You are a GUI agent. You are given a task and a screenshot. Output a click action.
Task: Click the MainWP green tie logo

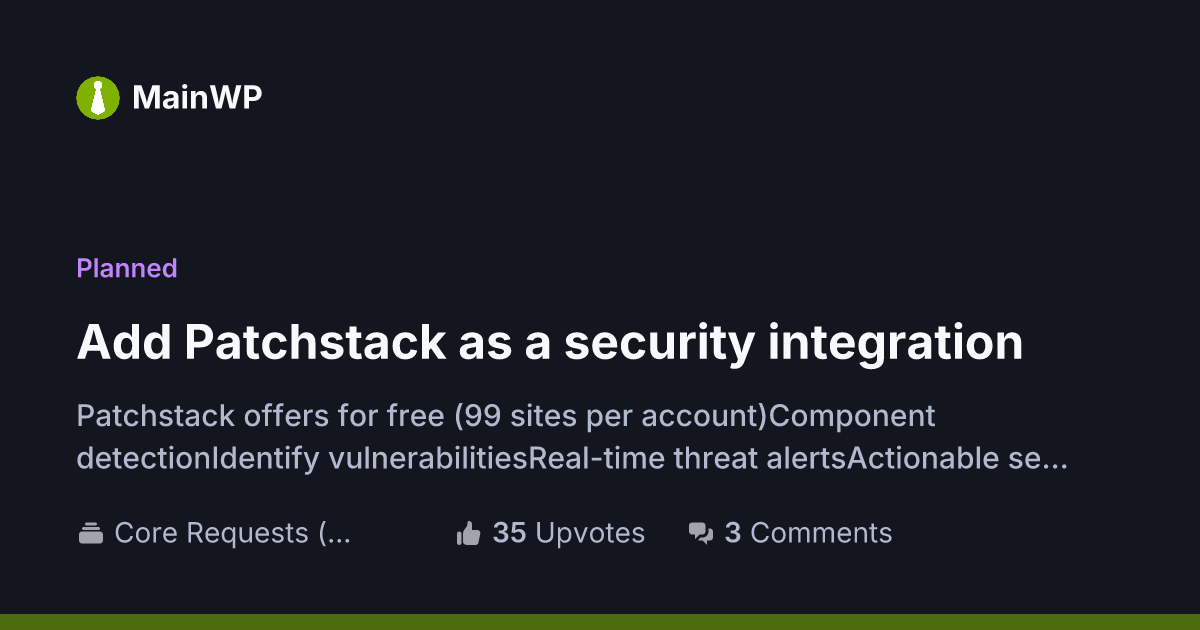[98, 97]
